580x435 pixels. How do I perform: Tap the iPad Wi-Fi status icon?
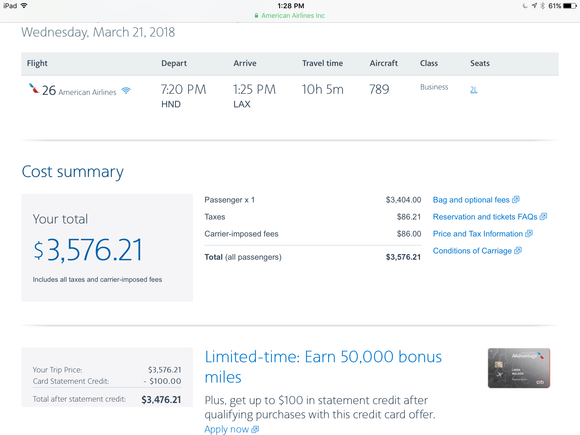tap(24, 6)
